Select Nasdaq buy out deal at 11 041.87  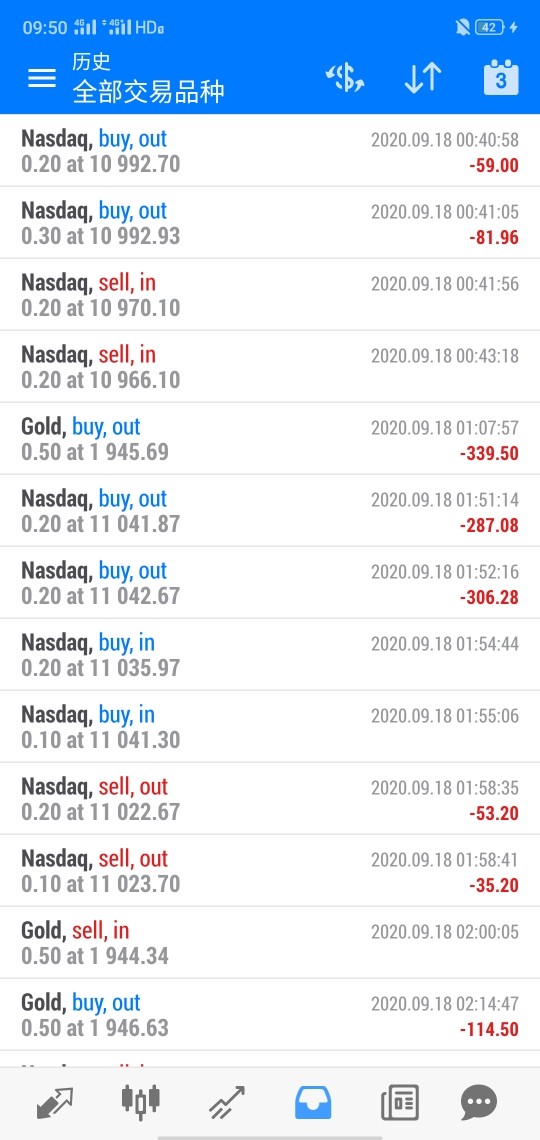[x=270, y=511]
